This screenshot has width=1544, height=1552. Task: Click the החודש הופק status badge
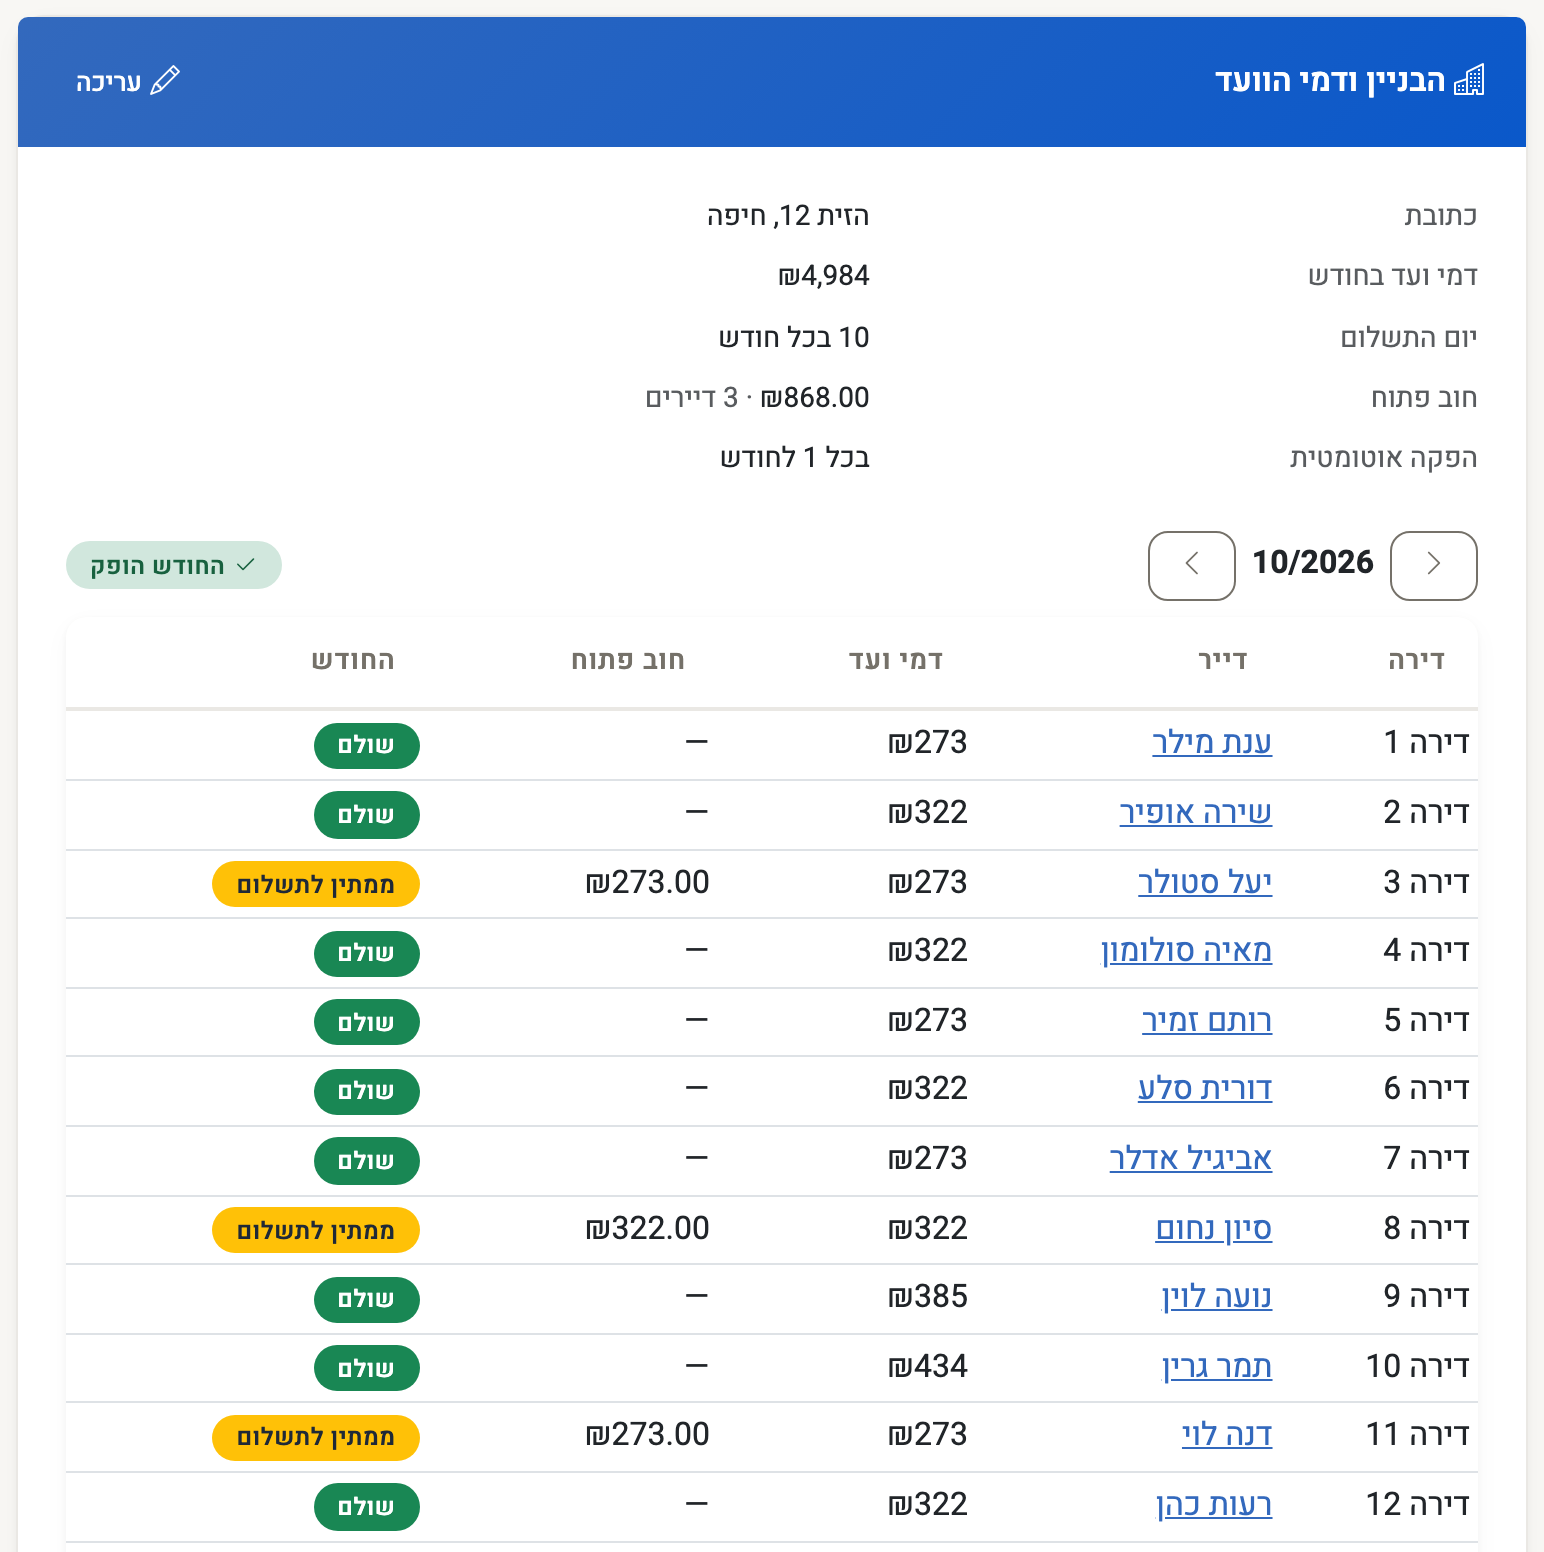tap(174, 565)
